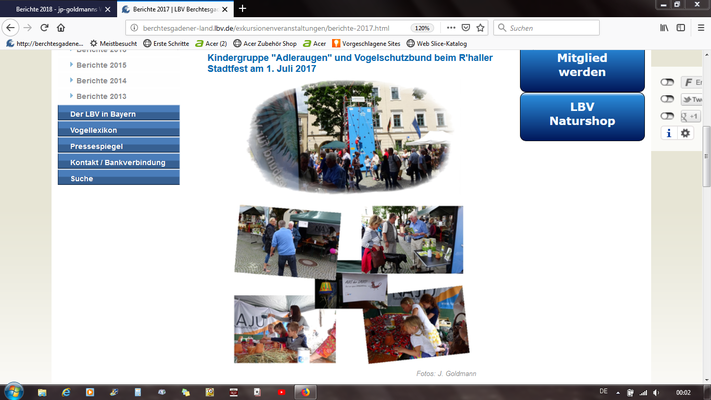This screenshot has height=400, width=711.
Task: Focus the Suchen search field
Action: tap(546, 28)
